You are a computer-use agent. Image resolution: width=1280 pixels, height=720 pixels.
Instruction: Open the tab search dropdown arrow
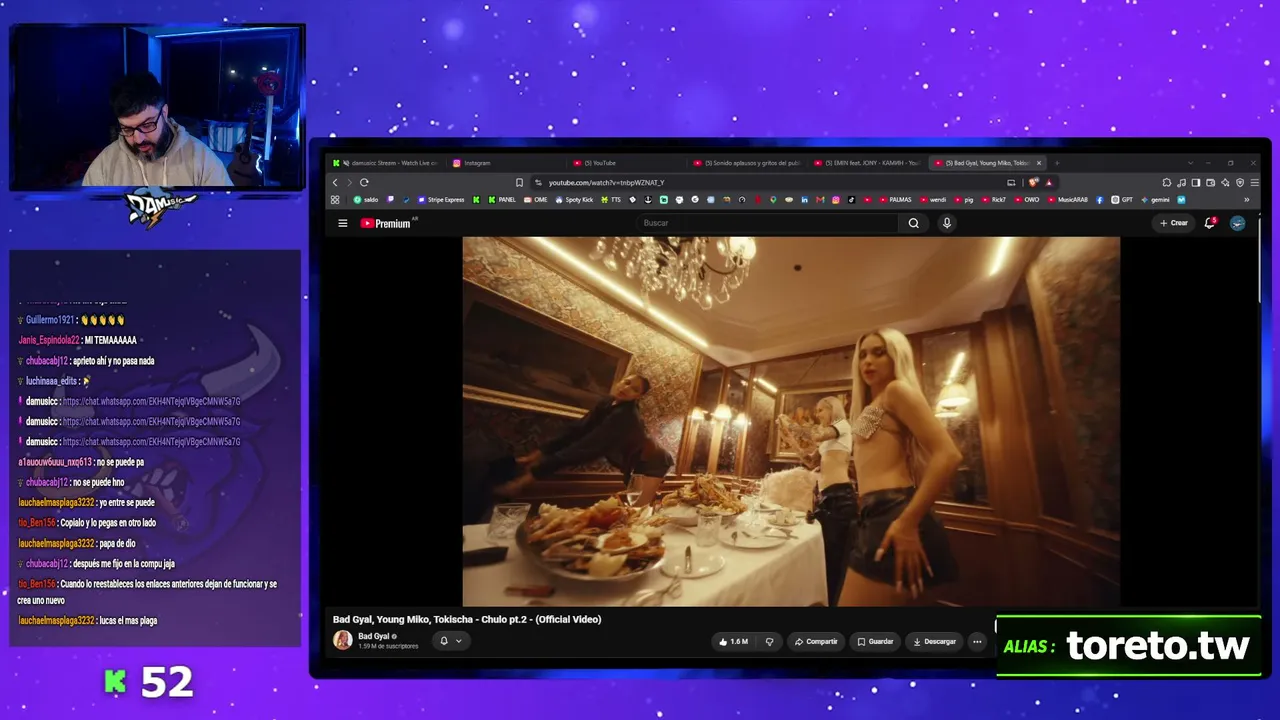[x=1190, y=163]
